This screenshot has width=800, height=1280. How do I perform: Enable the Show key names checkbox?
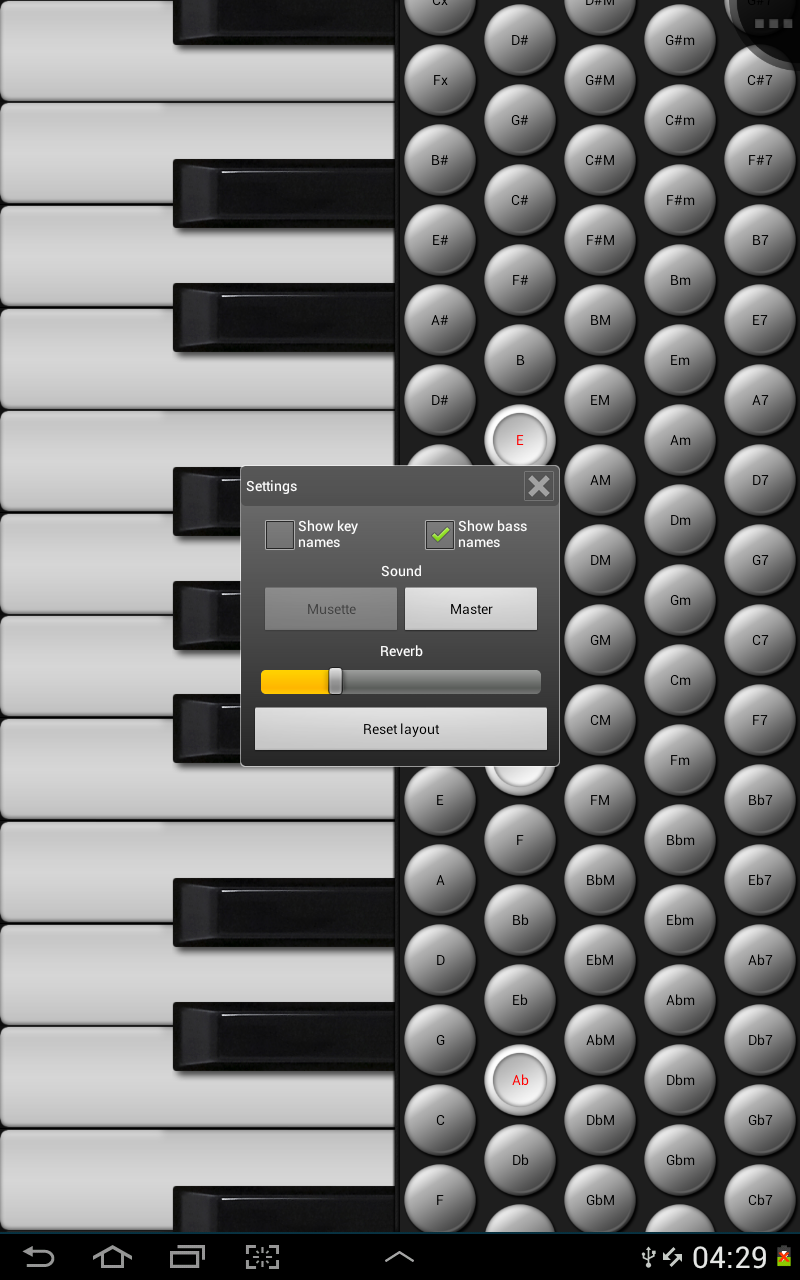click(279, 534)
